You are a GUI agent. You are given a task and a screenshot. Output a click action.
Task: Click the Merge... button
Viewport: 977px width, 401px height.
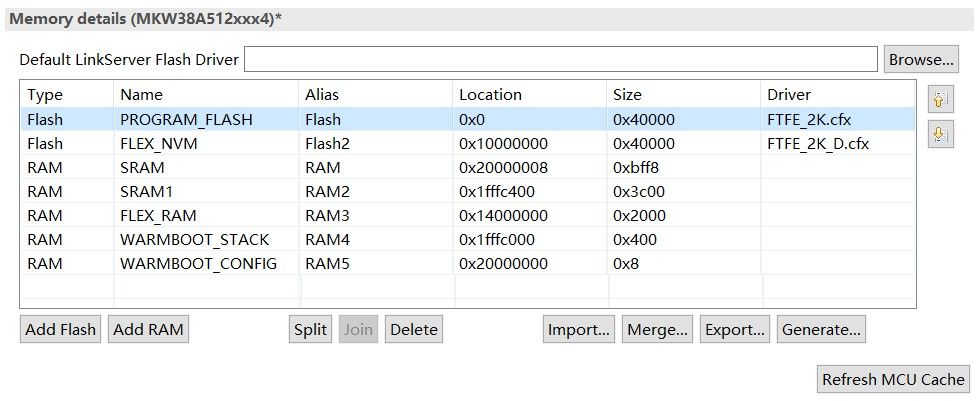coord(657,329)
